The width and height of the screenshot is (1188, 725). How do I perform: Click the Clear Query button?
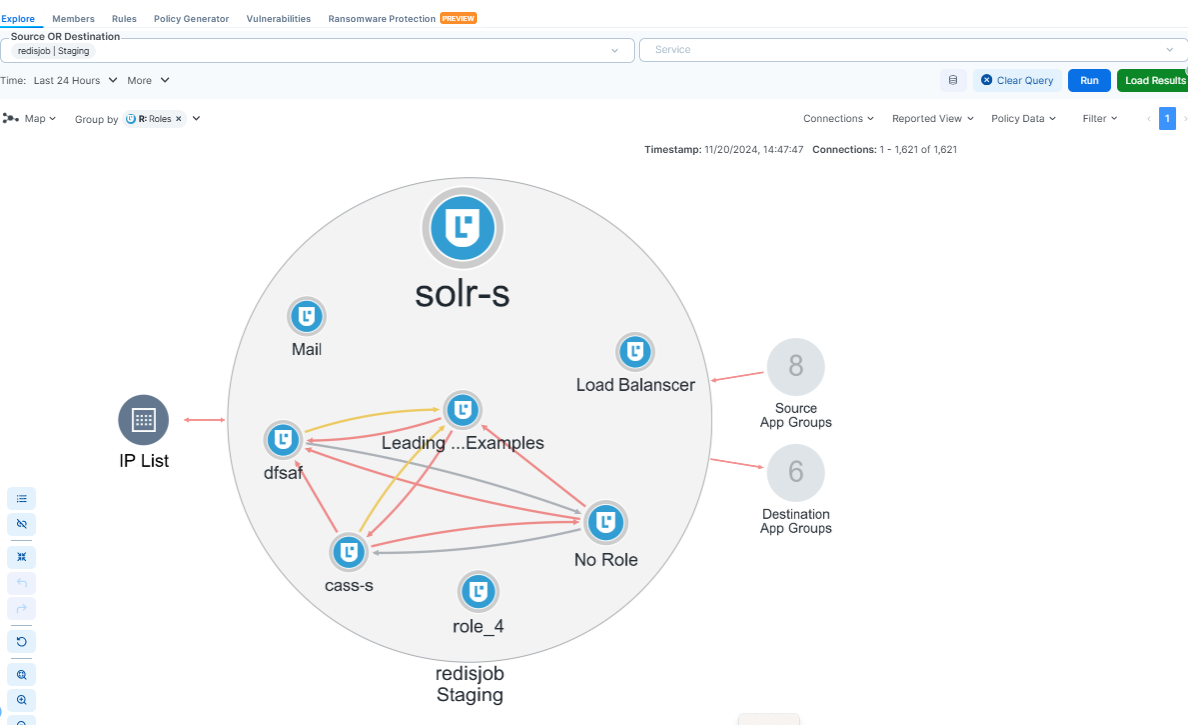tap(1017, 80)
